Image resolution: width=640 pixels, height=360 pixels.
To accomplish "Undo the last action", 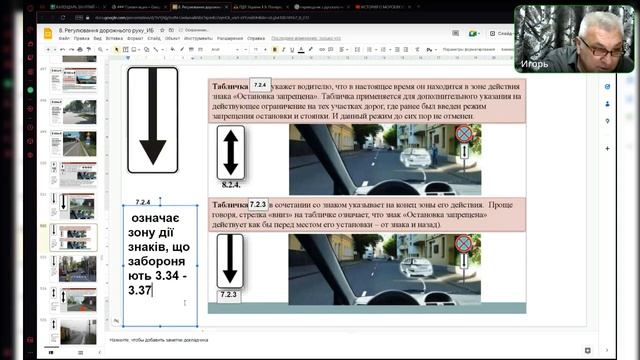I will [x=62, y=49].
